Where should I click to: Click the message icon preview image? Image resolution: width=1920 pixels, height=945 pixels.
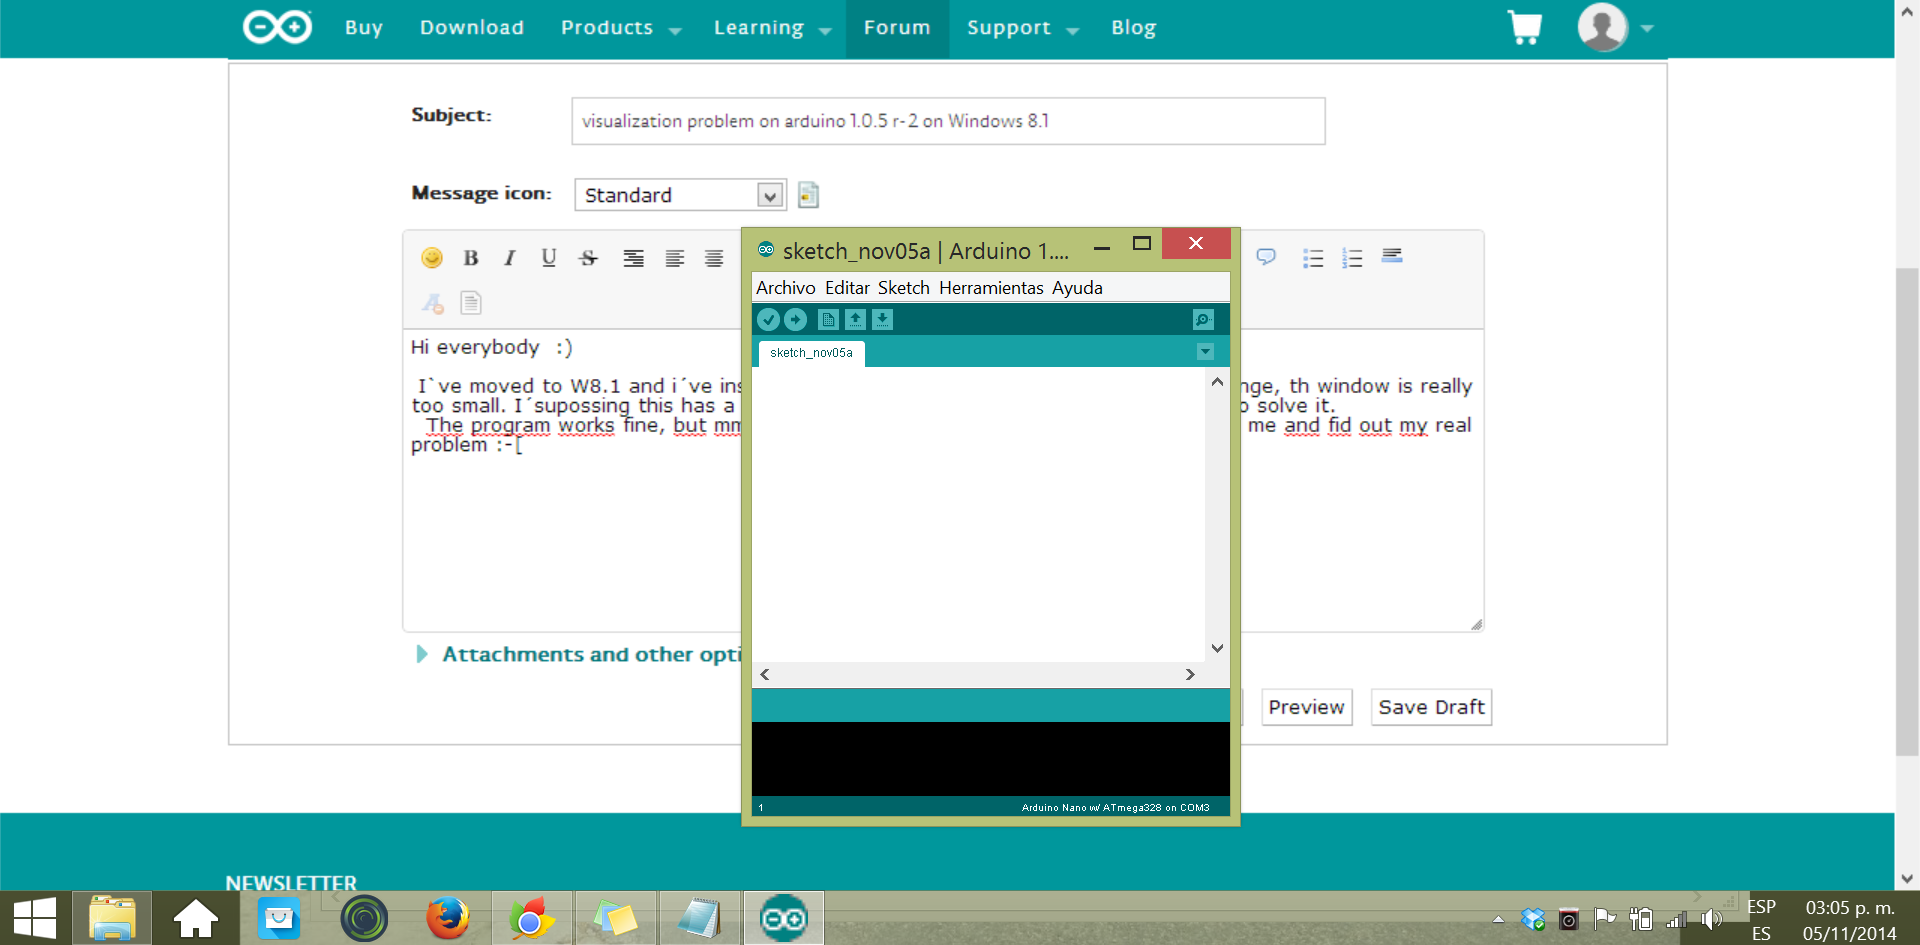[808, 194]
